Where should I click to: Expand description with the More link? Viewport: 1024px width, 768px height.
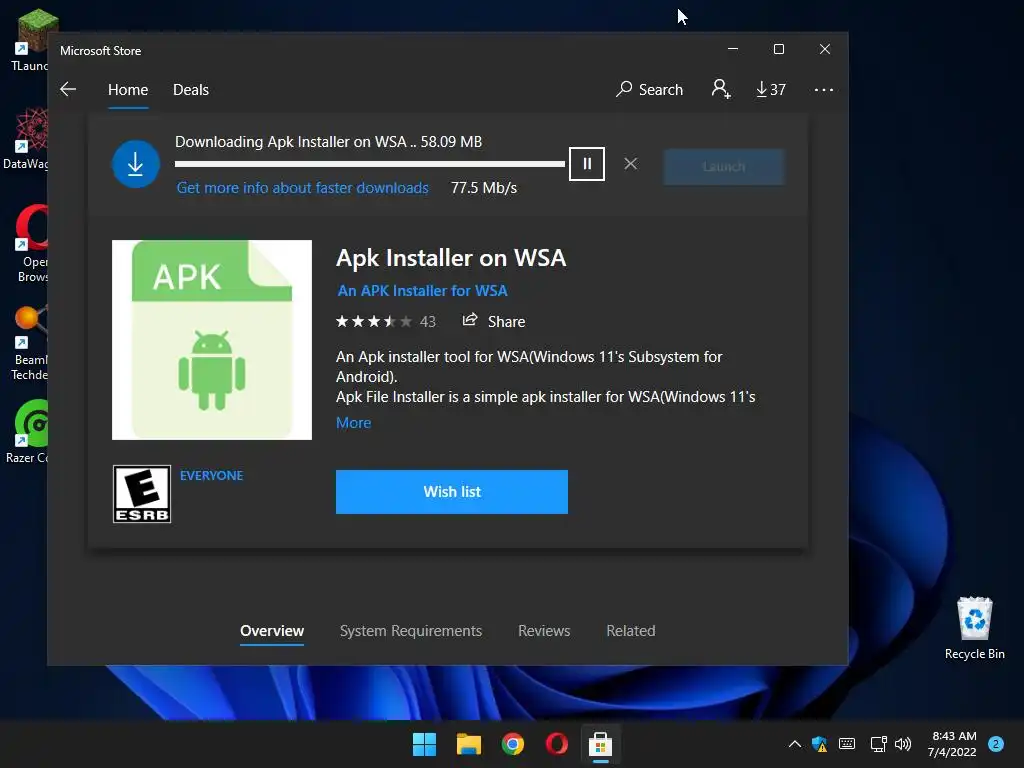coord(353,423)
